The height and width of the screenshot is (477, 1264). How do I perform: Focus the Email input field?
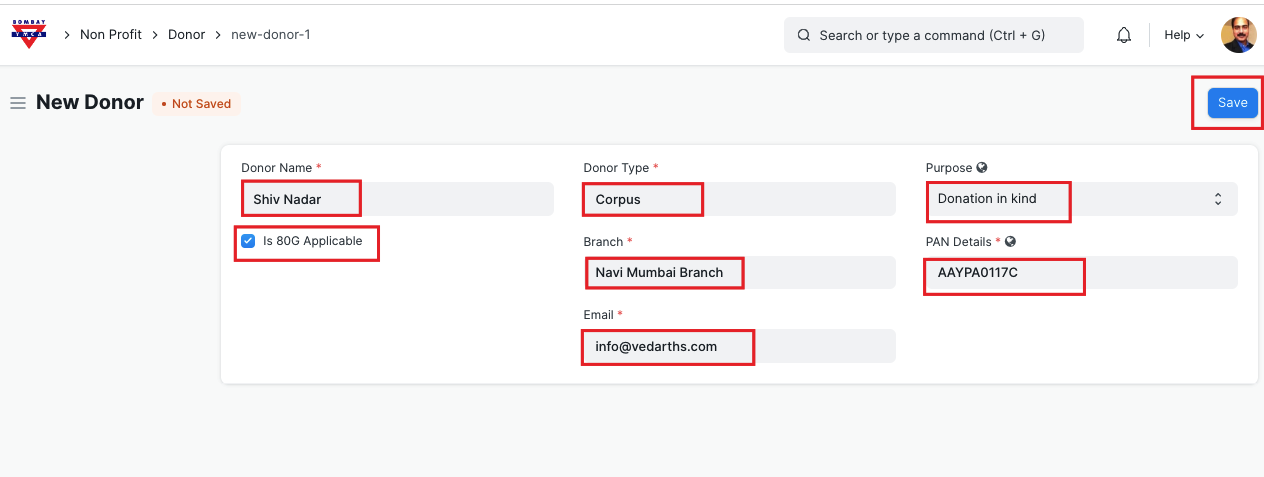pyautogui.click(x=738, y=346)
